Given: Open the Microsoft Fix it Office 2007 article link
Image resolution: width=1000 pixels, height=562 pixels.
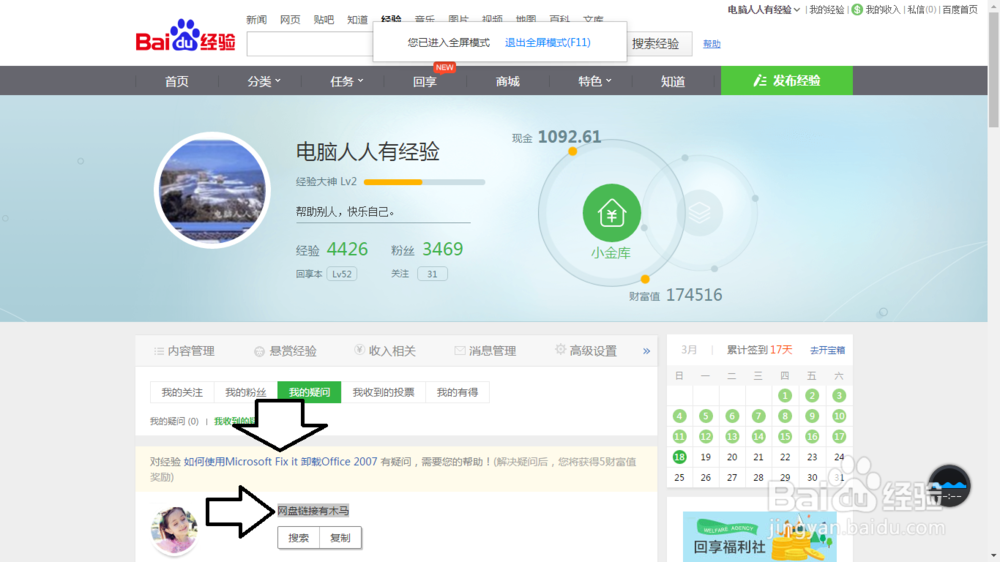Looking at the screenshot, I should tap(281, 461).
